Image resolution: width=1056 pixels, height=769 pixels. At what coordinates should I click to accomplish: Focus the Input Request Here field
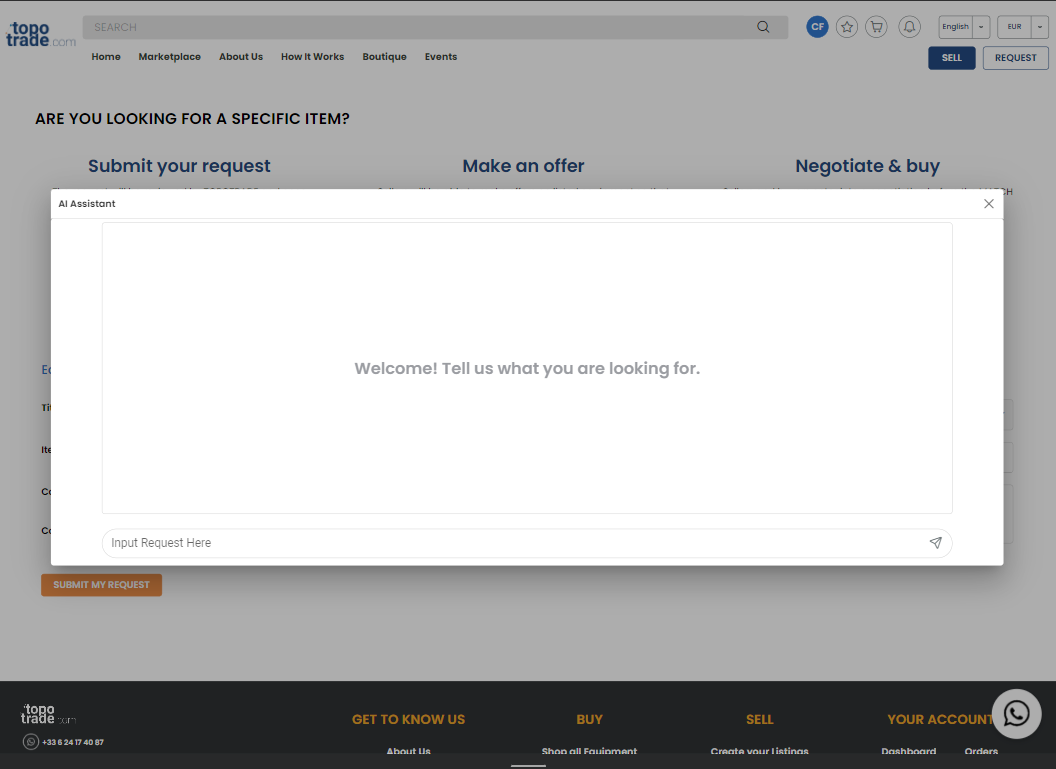tap(527, 543)
